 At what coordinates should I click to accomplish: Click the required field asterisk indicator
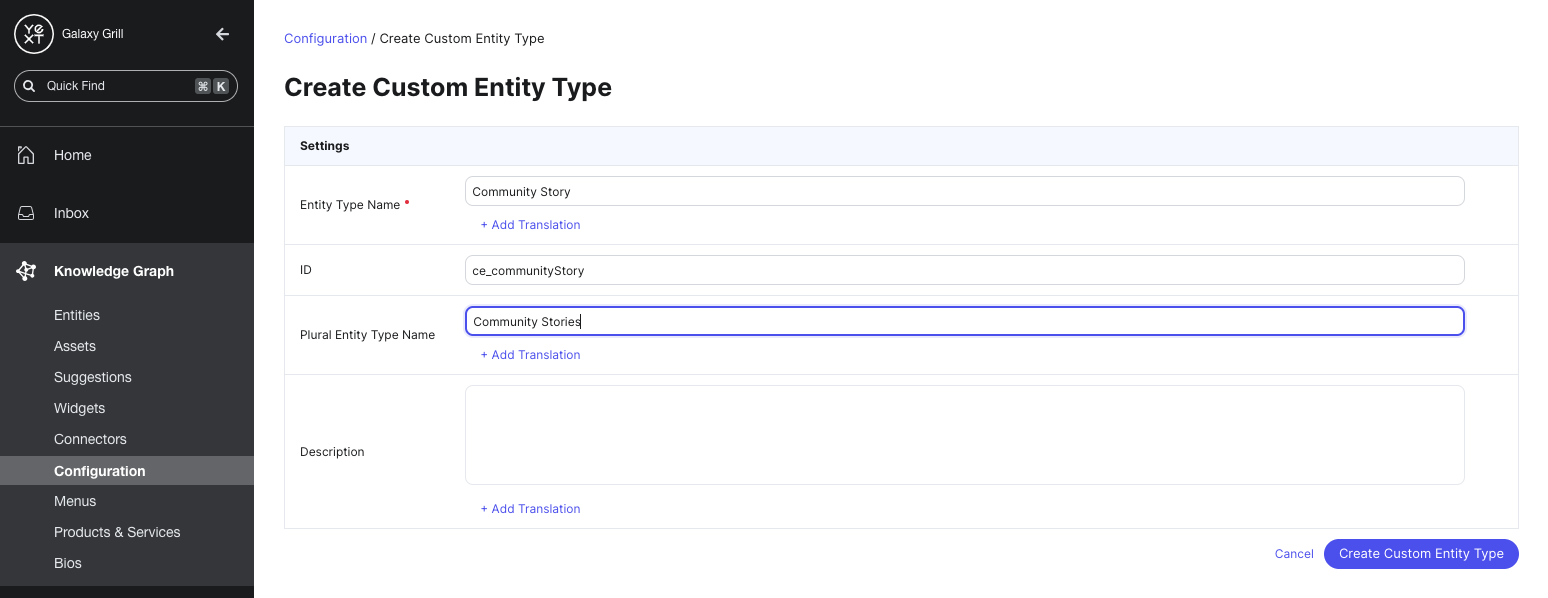coord(407,202)
